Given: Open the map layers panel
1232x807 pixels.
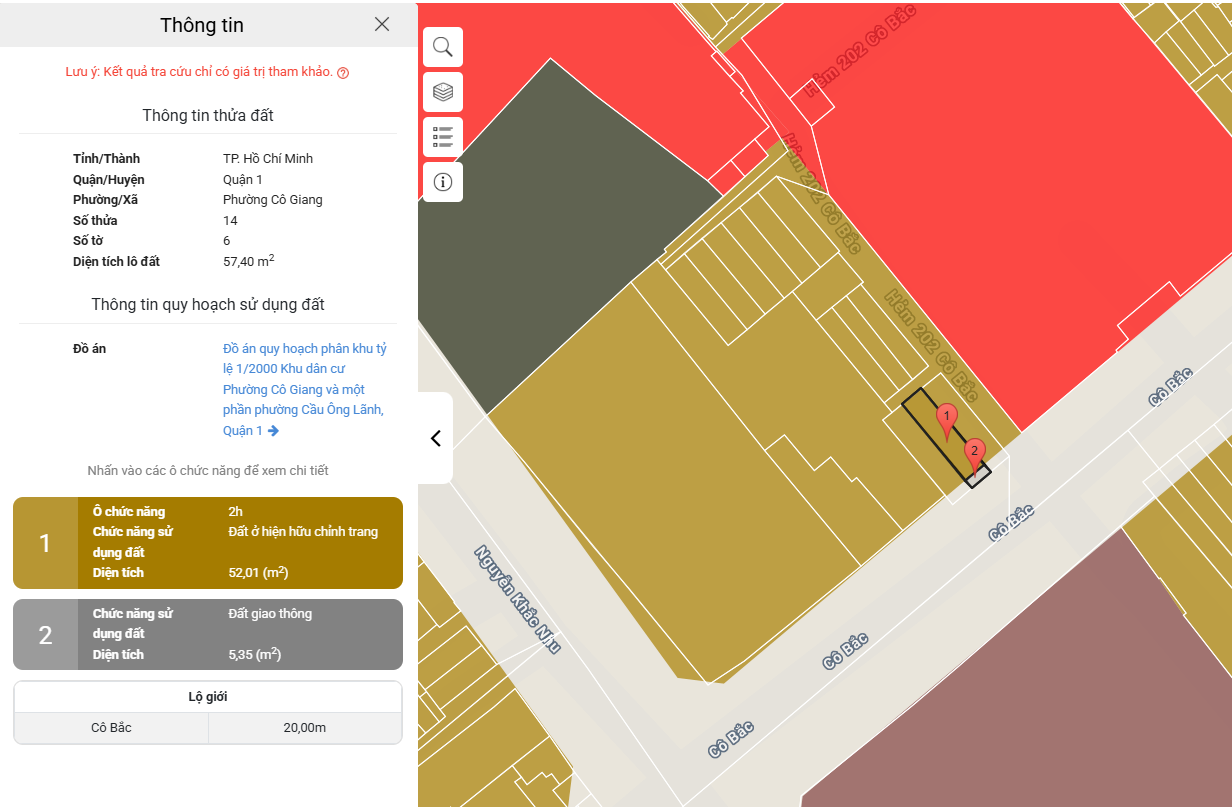Looking at the screenshot, I should tap(442, 92).
